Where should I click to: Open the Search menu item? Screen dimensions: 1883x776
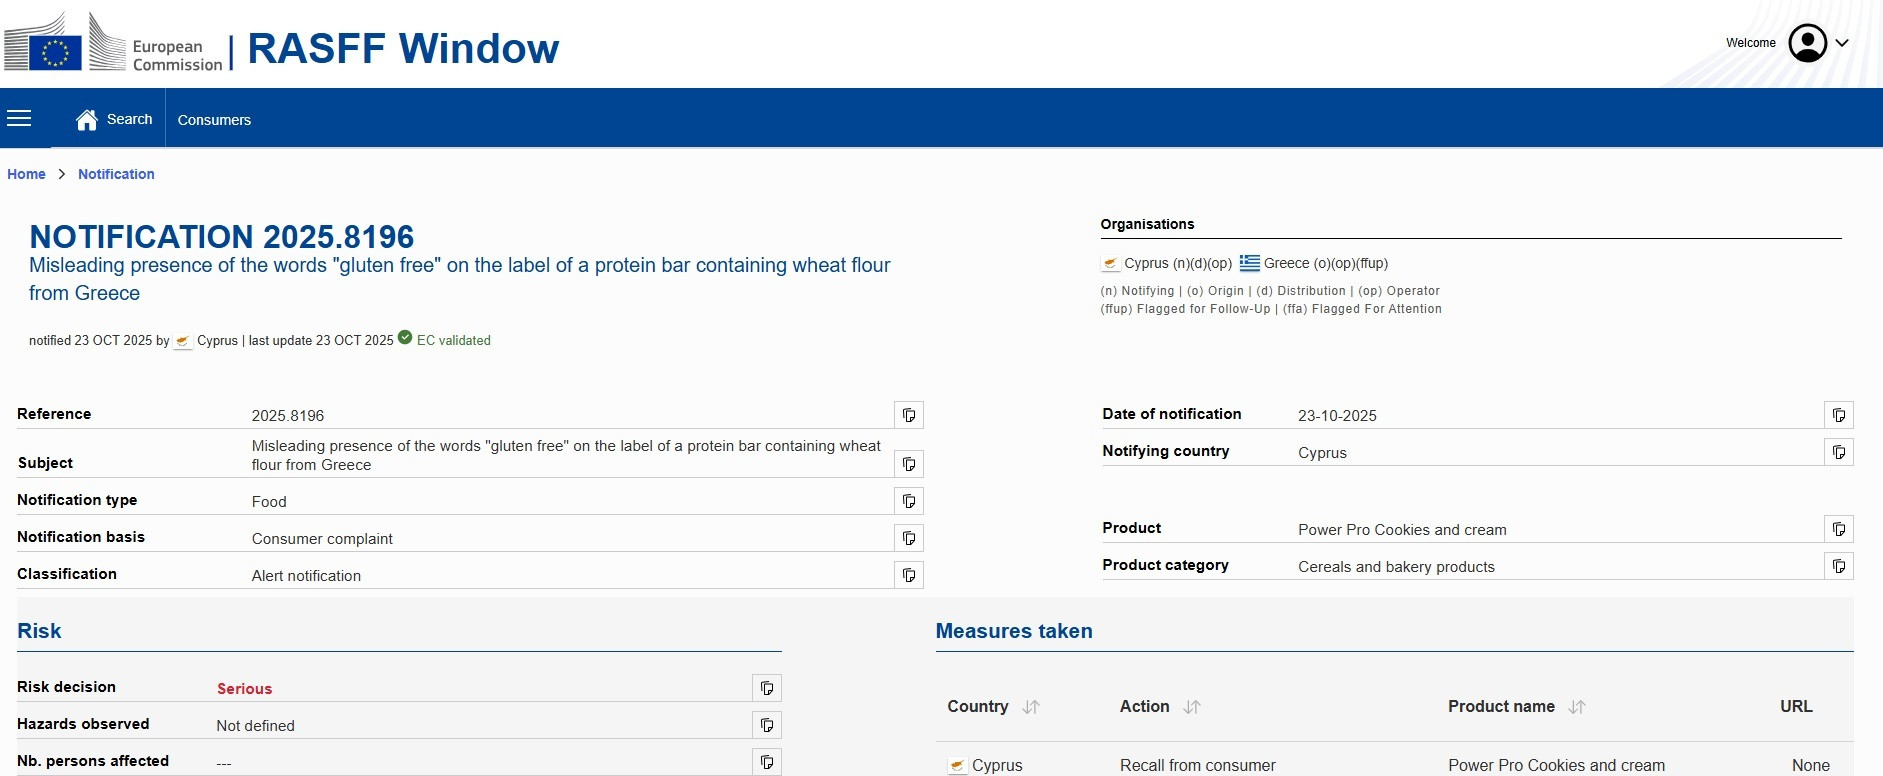[130, 119]
